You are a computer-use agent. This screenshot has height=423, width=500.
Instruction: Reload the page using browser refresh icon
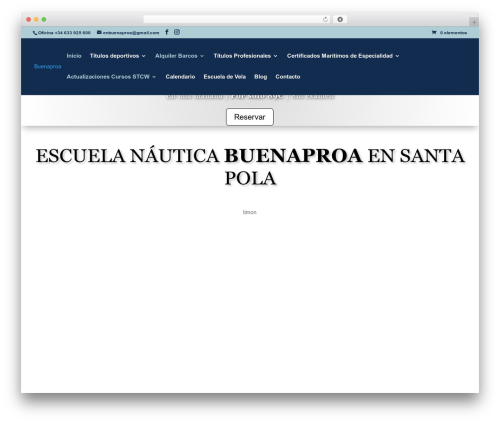point(325,20)
